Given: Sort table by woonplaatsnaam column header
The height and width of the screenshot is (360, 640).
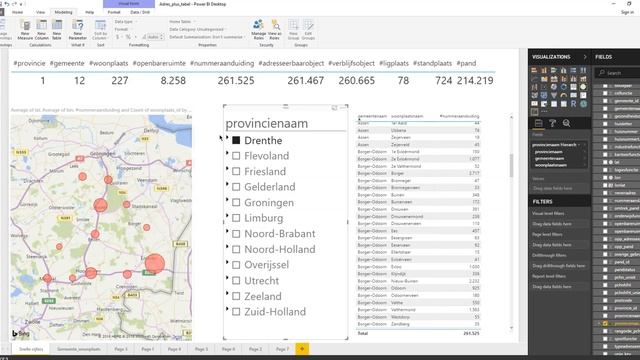Looking at the screenshot, I should (407, 116).
